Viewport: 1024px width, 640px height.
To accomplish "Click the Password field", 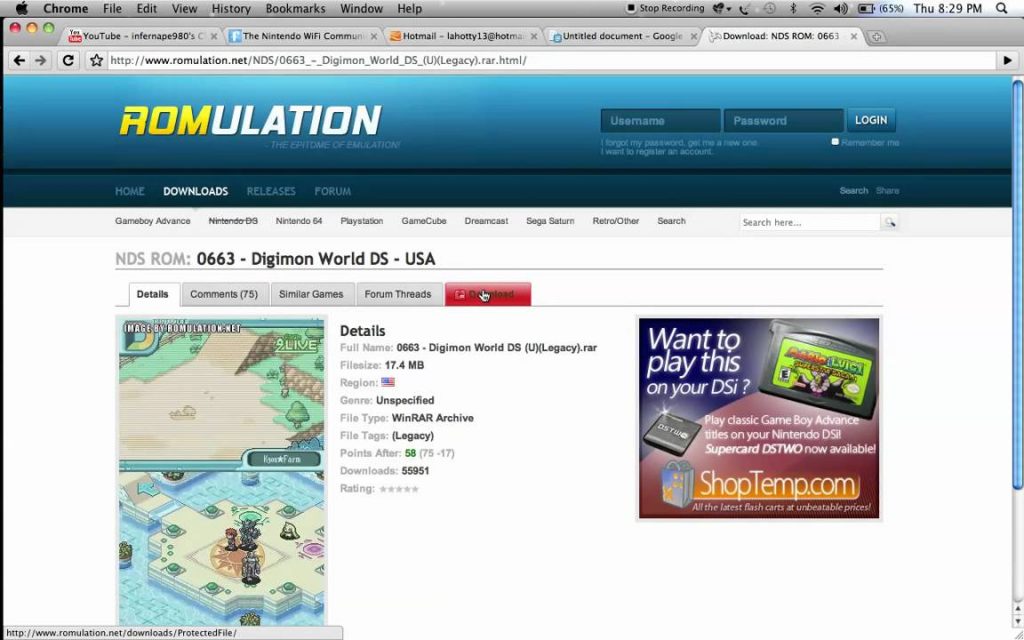I will pos(783,121).
